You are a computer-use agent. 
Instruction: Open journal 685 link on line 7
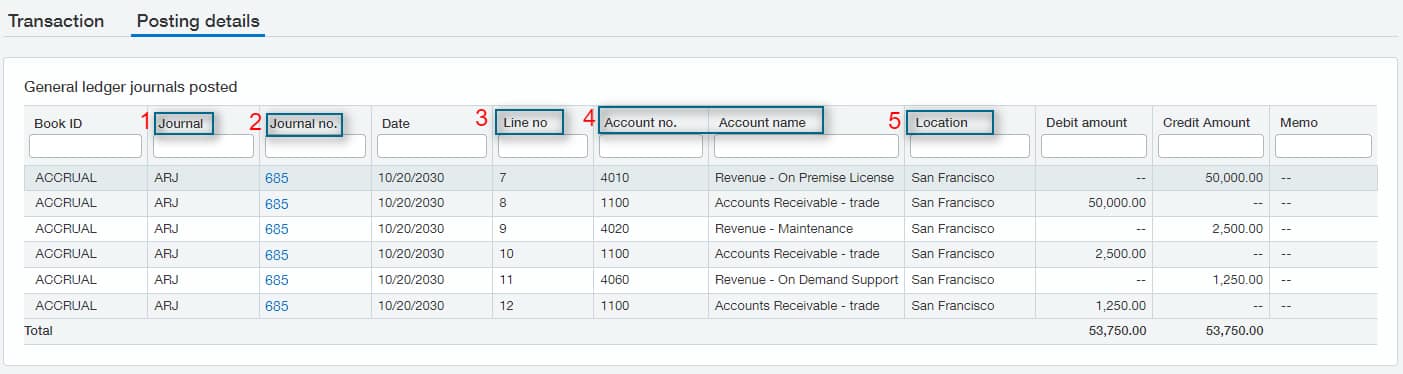(276, 178)
